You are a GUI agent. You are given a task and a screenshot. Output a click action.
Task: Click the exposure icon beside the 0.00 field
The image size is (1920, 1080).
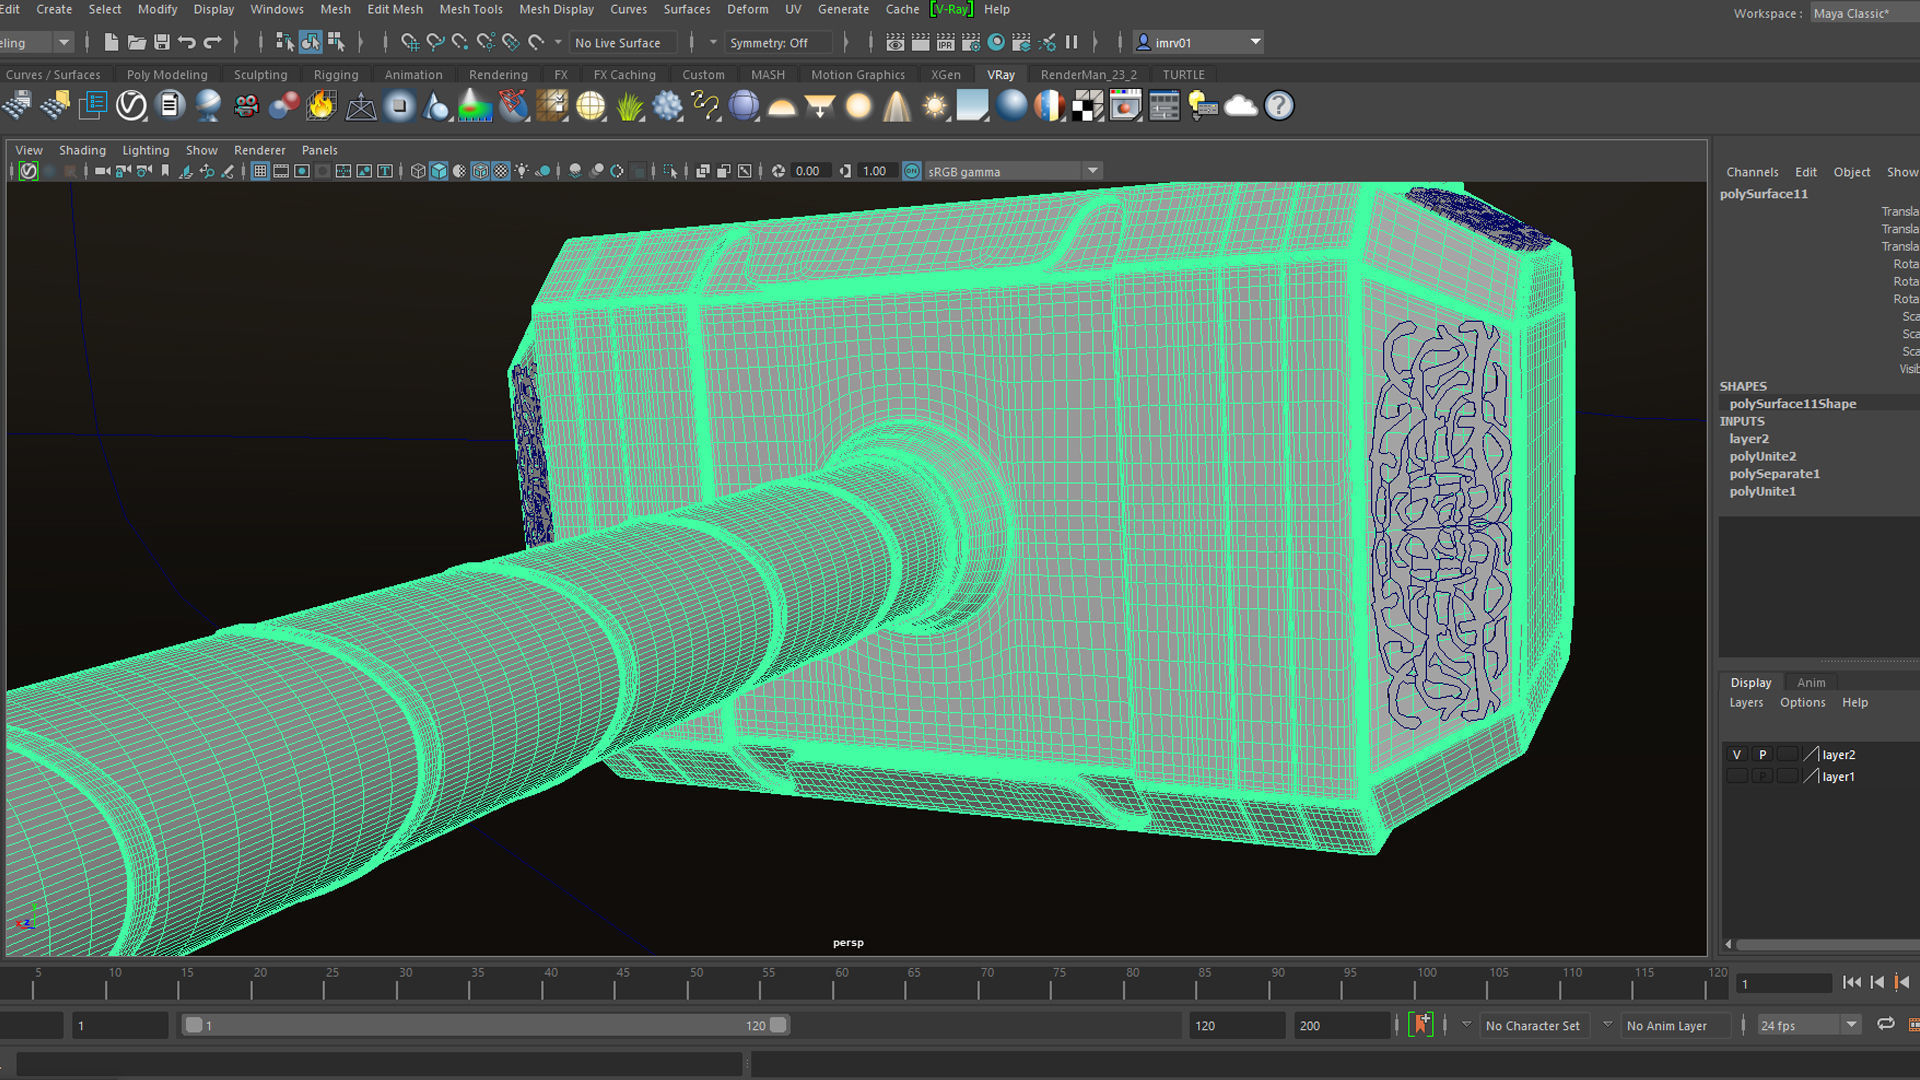click(778, 171)
